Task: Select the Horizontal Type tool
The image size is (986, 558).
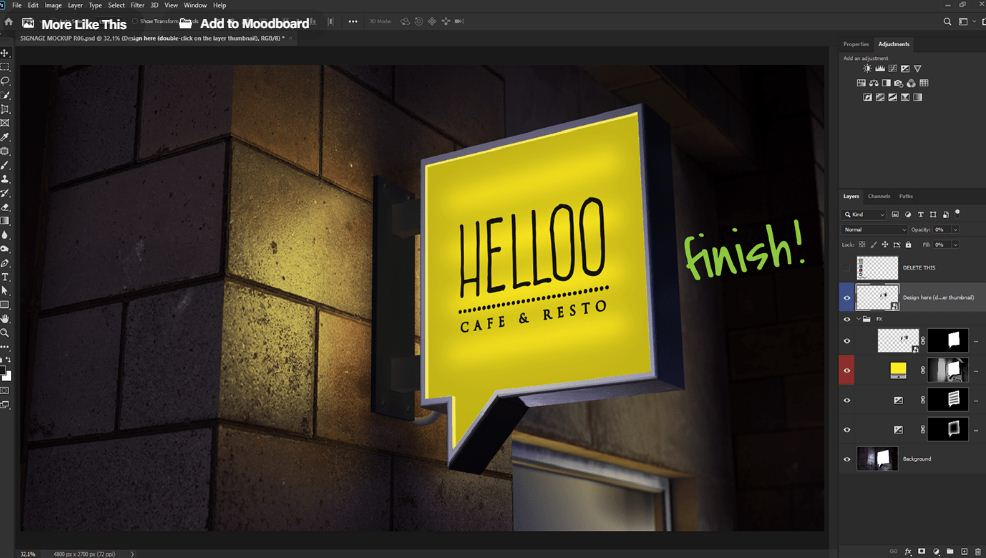Action: click(x=5, y=277)
